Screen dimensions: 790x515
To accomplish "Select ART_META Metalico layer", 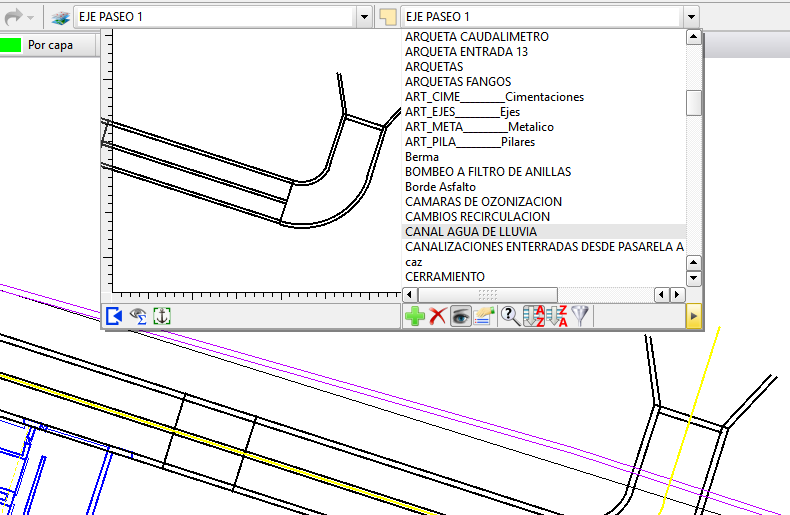I will coord(544,127).
